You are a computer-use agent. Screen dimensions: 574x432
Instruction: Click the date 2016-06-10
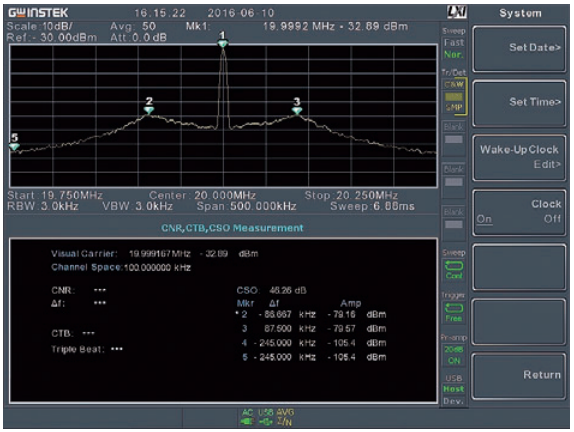pos(241,13)
